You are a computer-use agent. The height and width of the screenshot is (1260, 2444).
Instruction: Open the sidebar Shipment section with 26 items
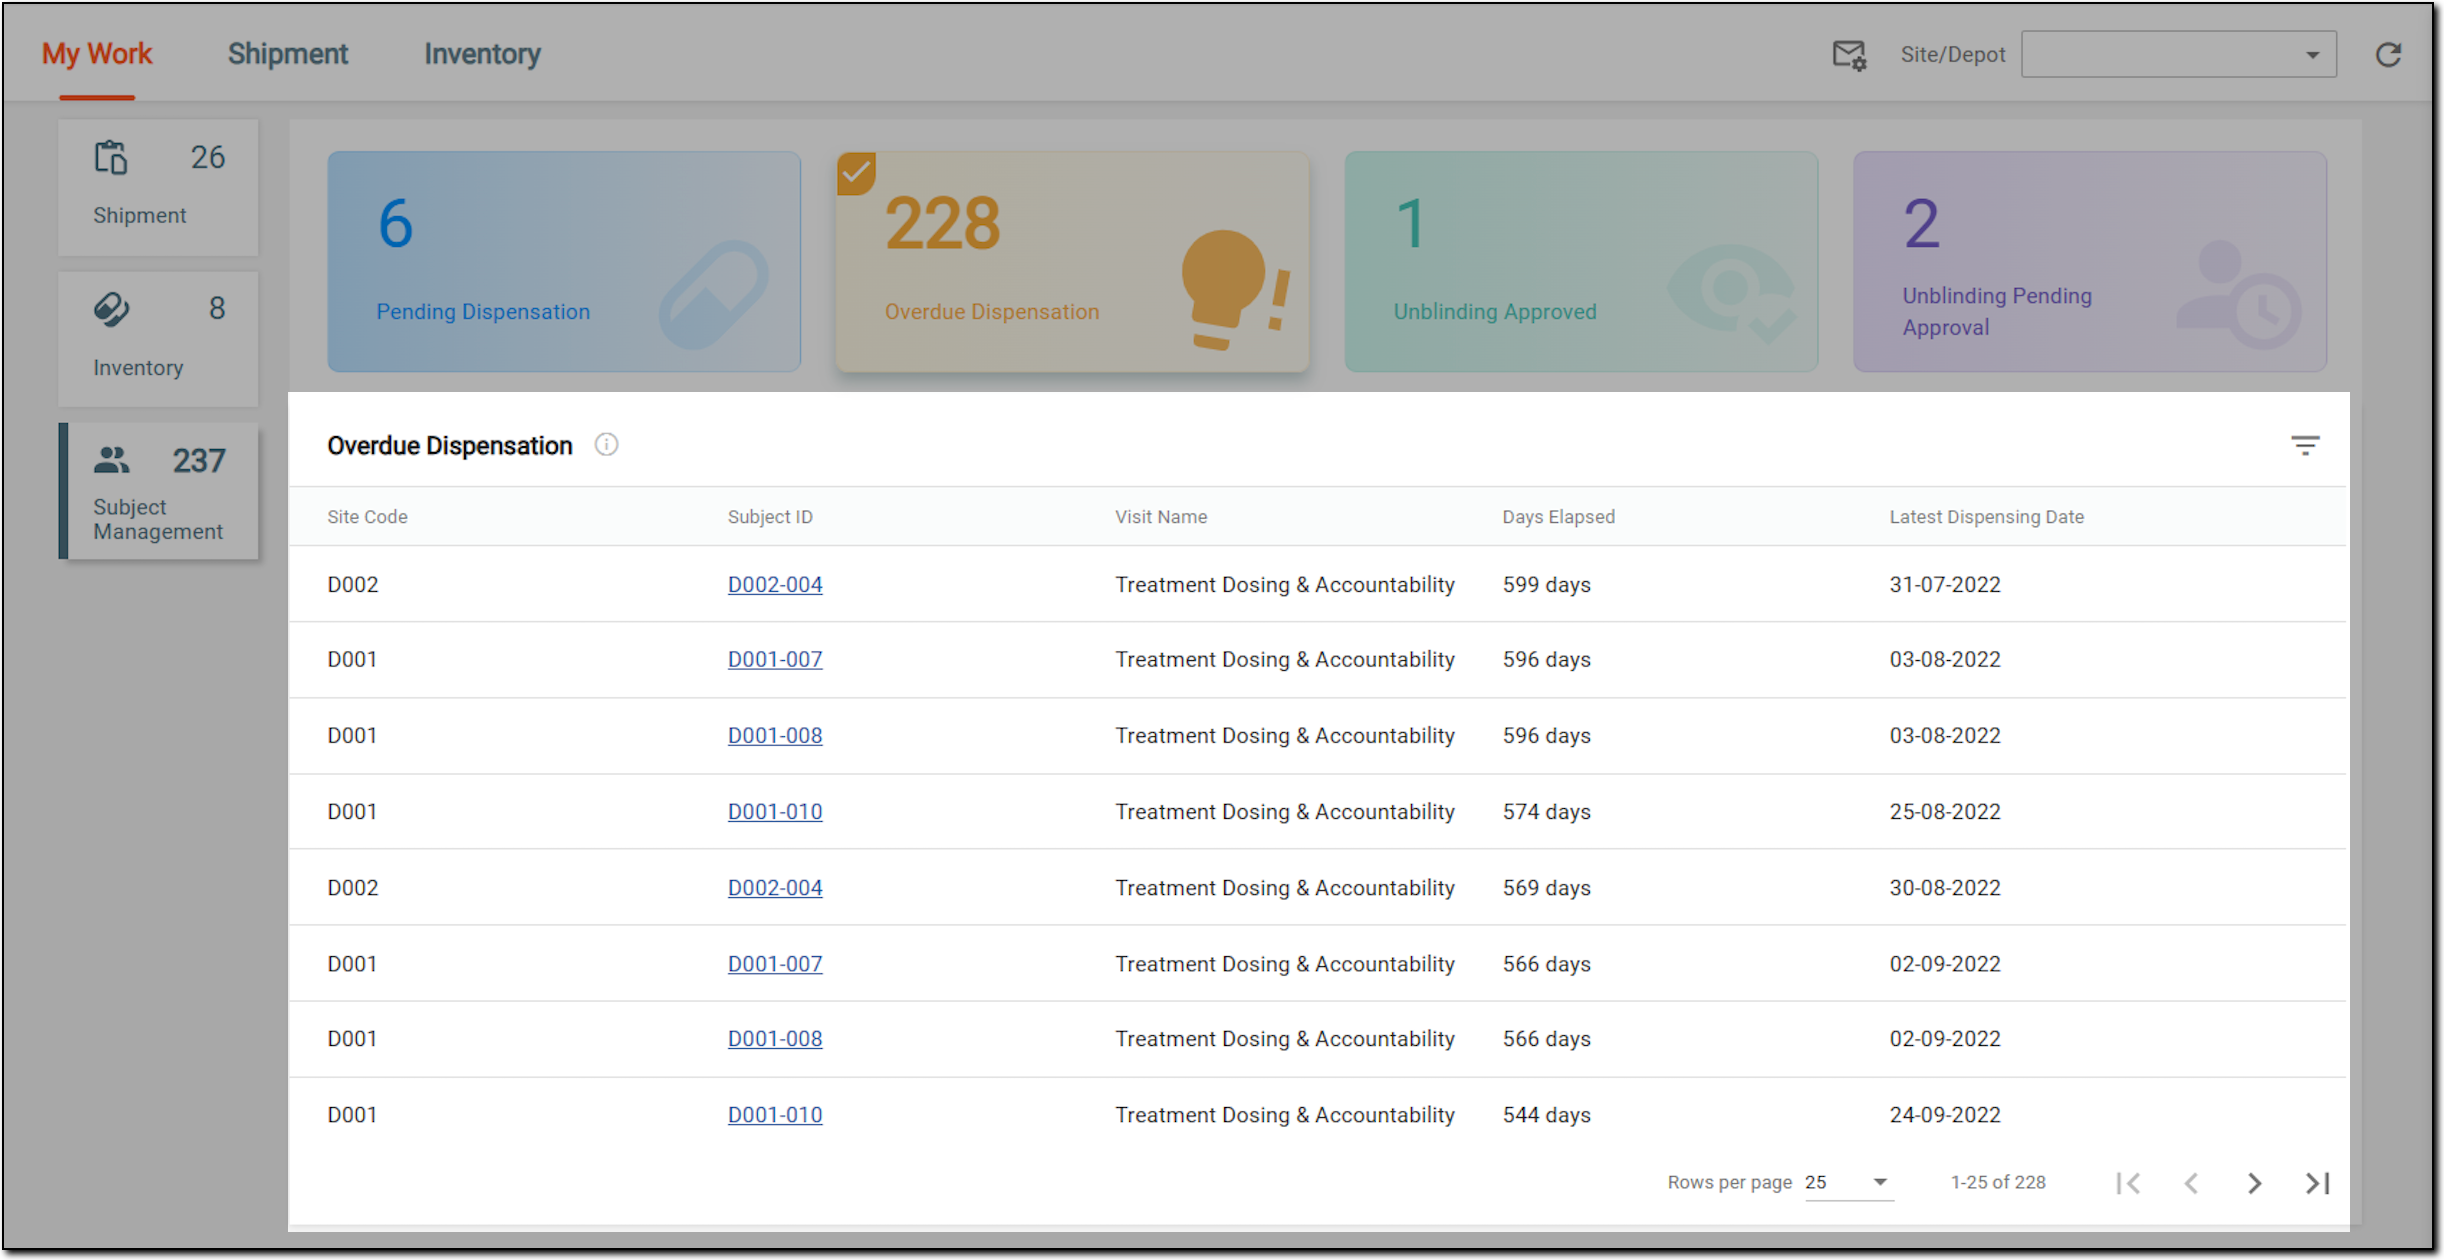click(x=158, y=187)
